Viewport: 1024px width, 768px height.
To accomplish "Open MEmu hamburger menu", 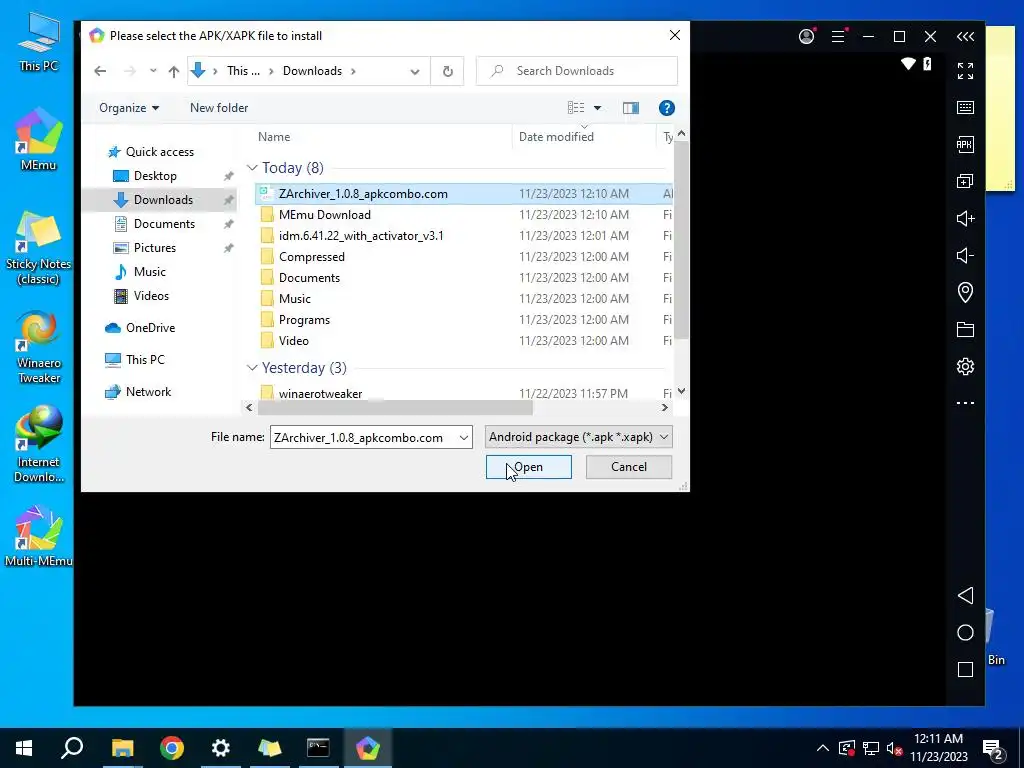I will pyautogui.click(x=838, y=37).
